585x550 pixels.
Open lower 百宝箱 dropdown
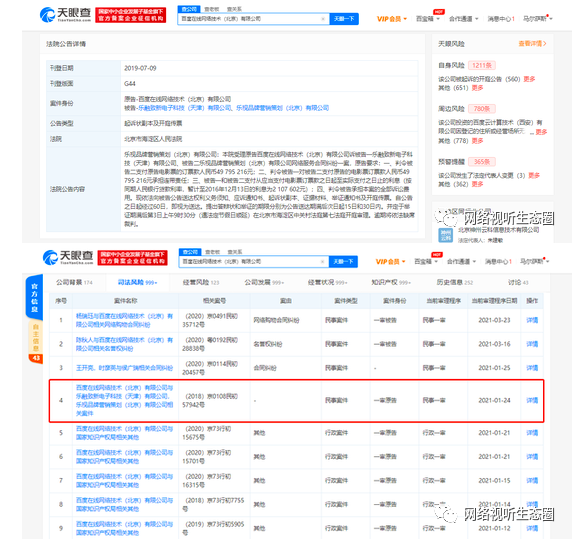click(426, 262)
